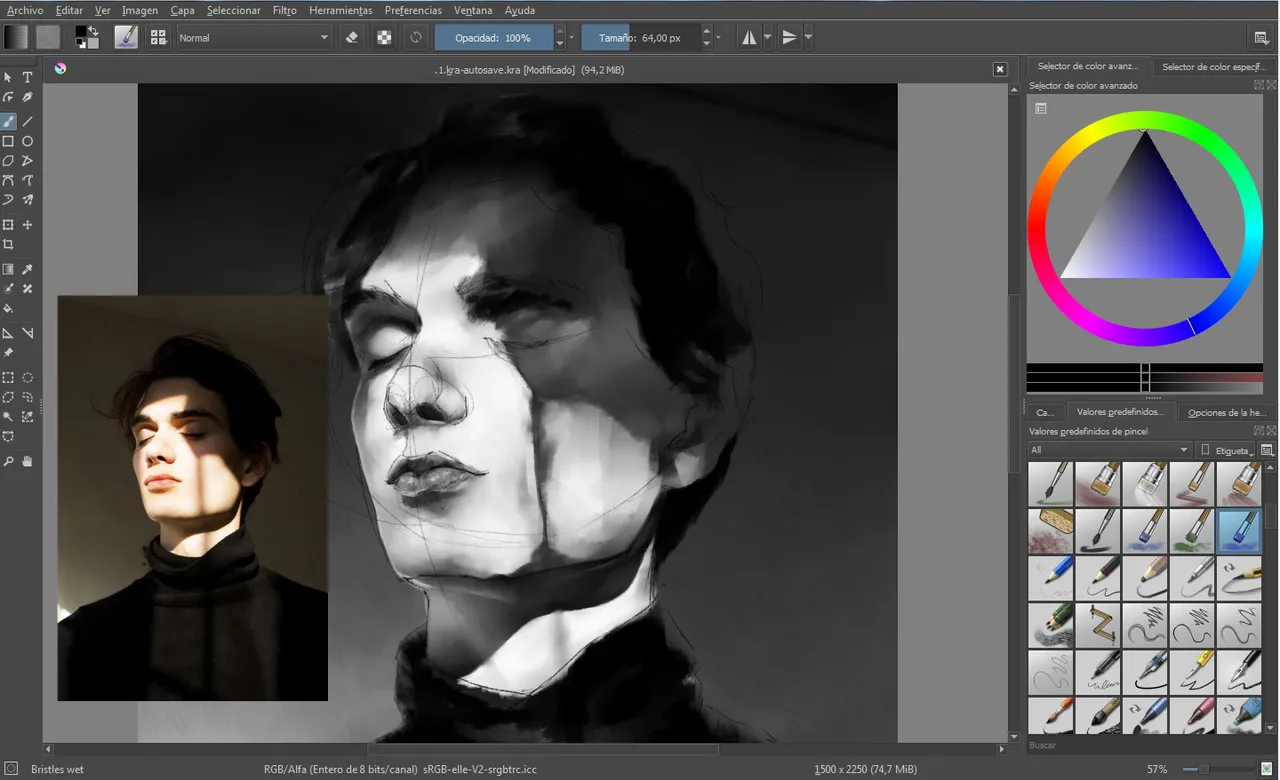
Task: Select the Assistant ruler tool
Action: point(8,333)
